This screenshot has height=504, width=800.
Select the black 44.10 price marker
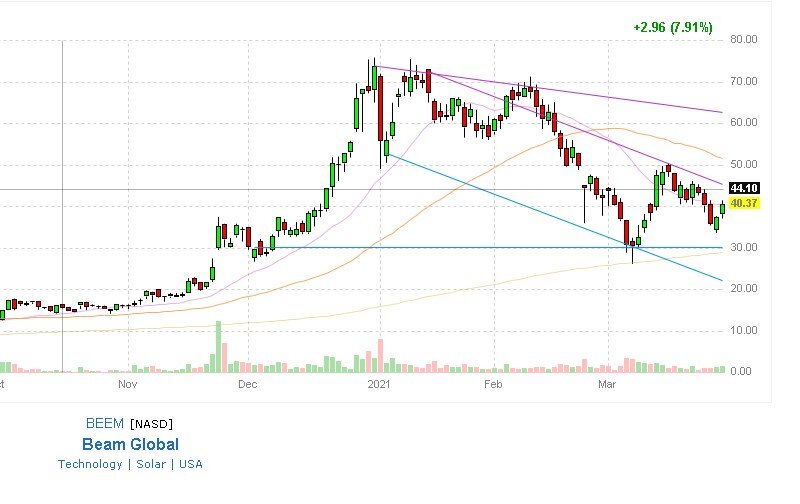pos(744,188)
